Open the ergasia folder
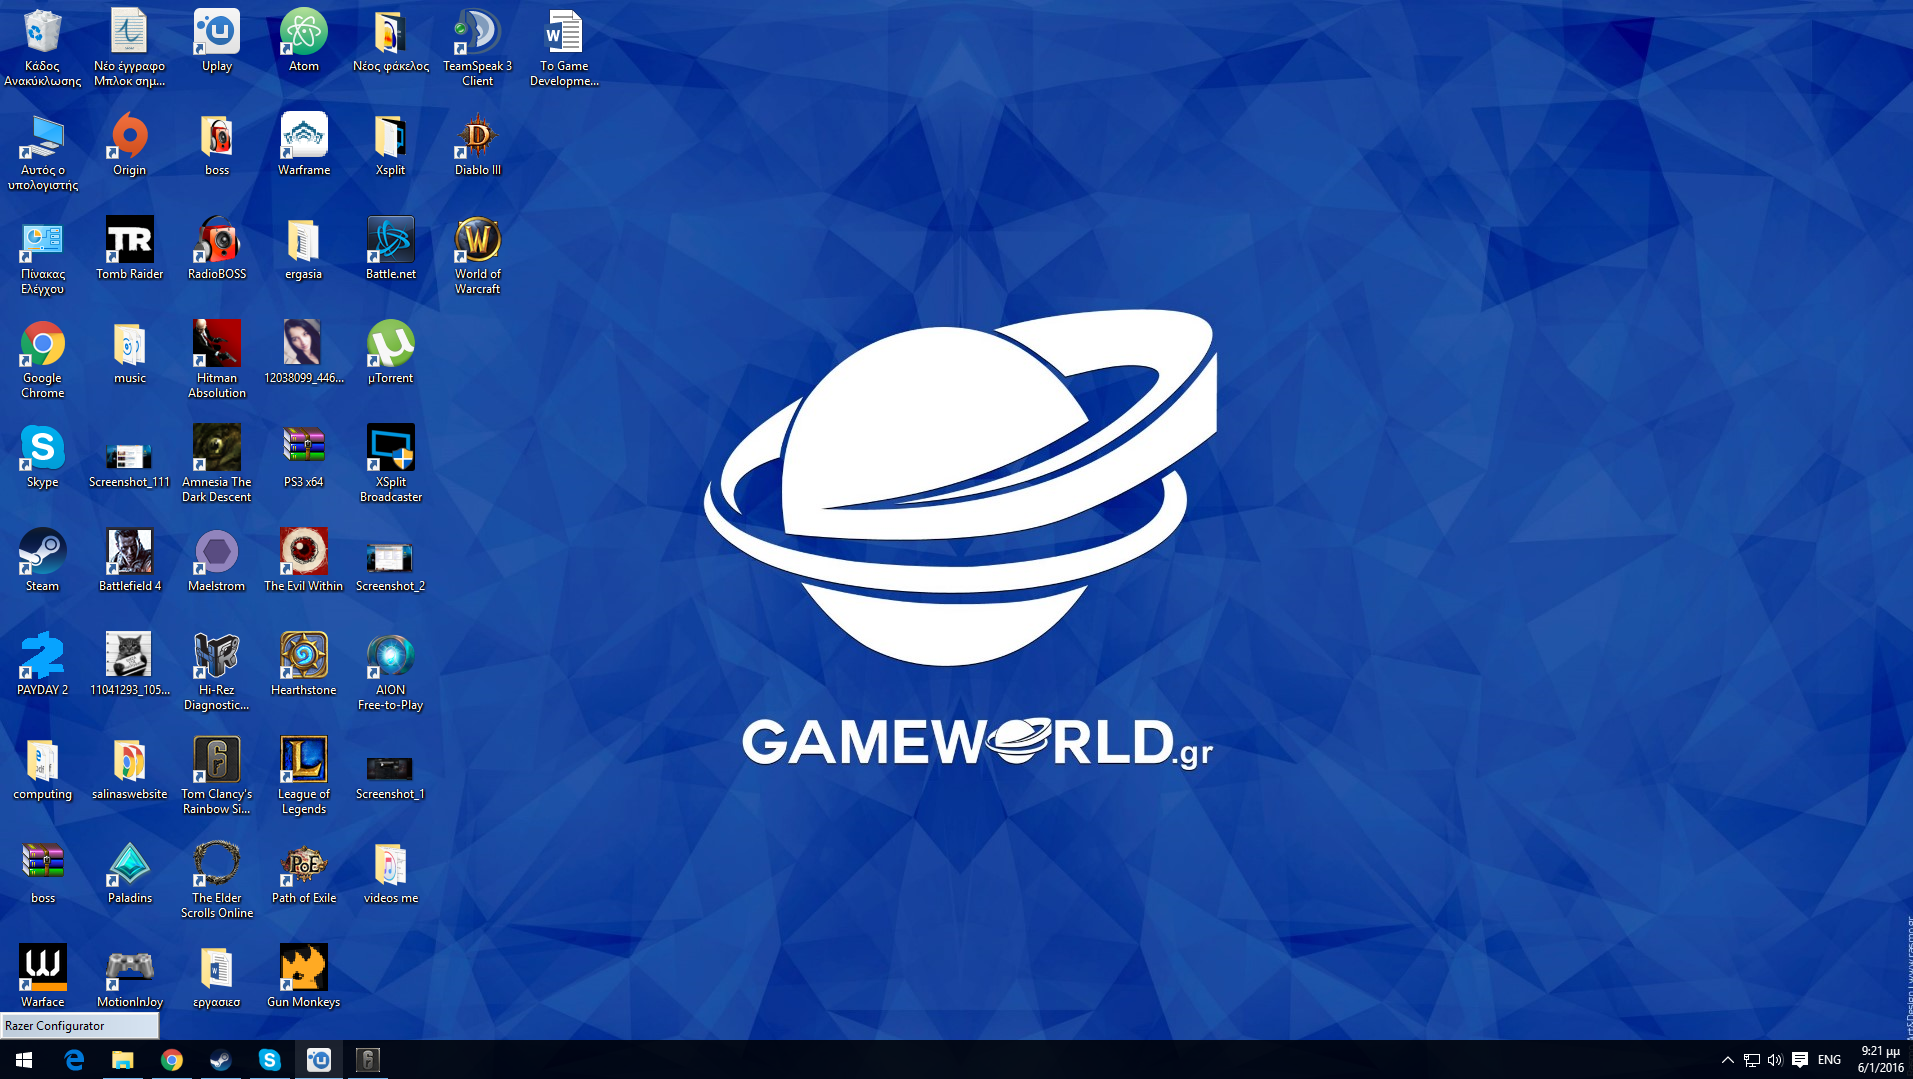The image size is (1913, 1079). coord(303,248)
